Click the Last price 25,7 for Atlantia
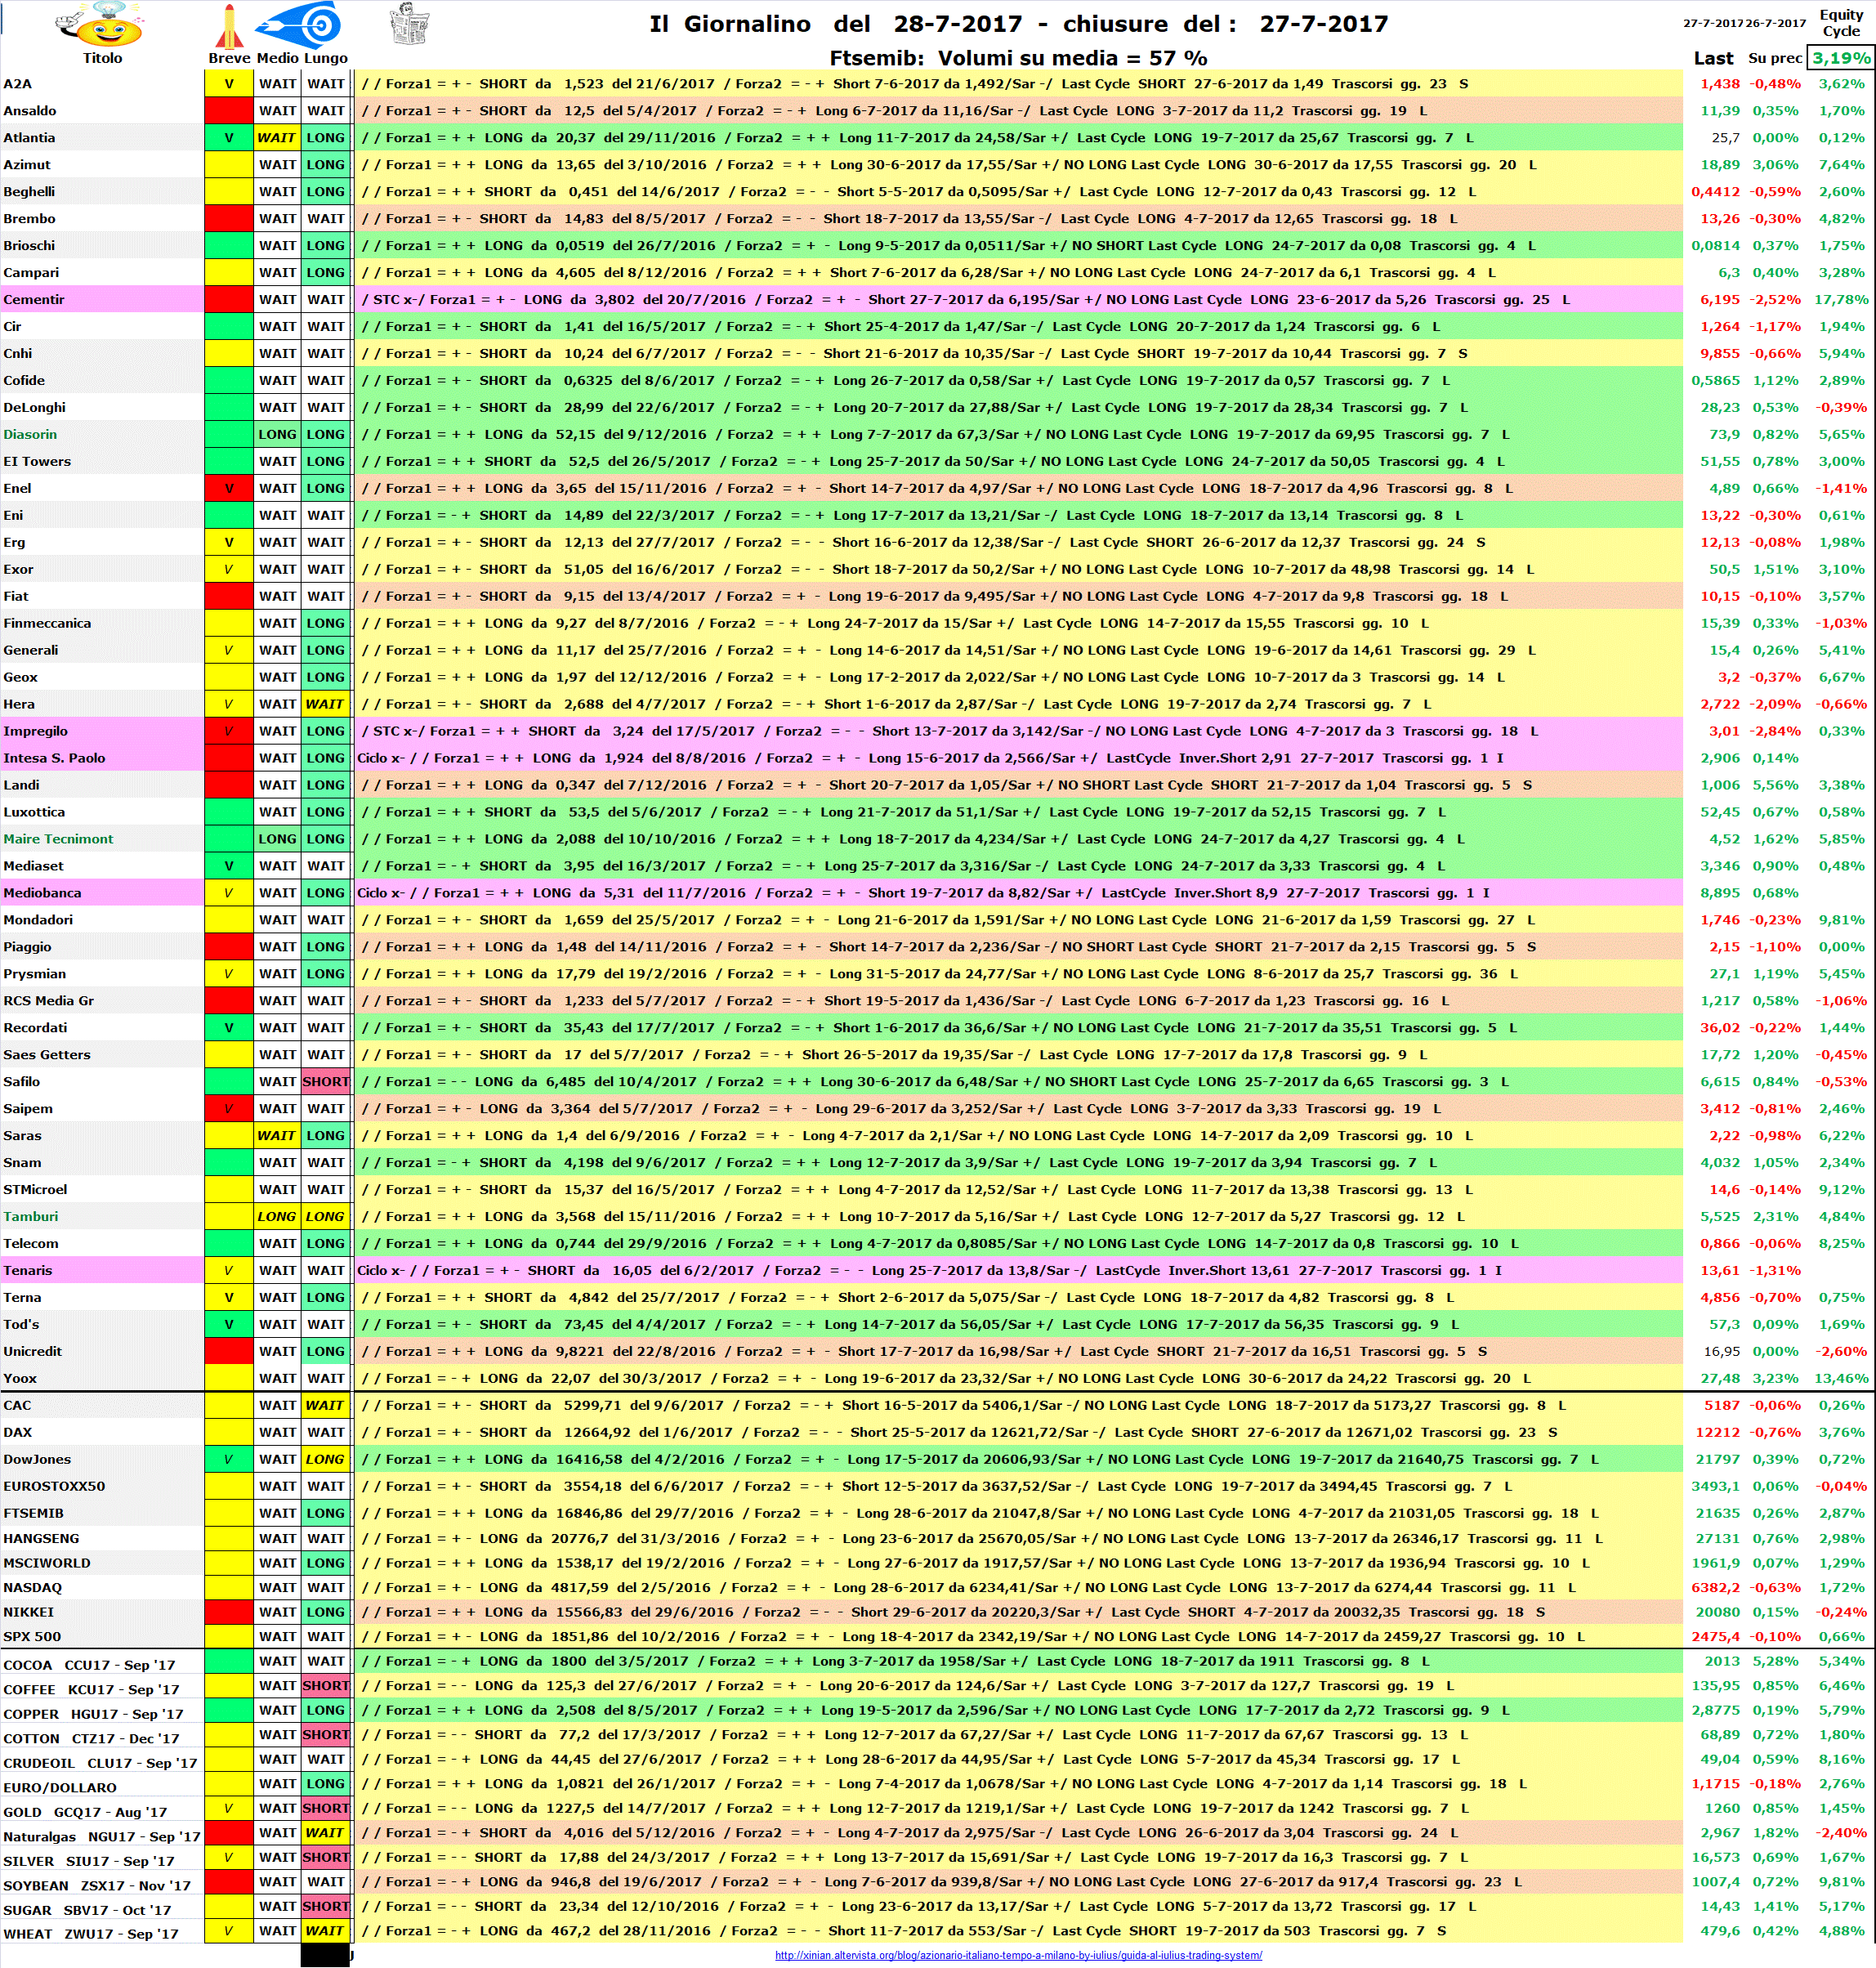Screen dimensions: 1876x1968 pyautogui.click(x=1725, y=138)
